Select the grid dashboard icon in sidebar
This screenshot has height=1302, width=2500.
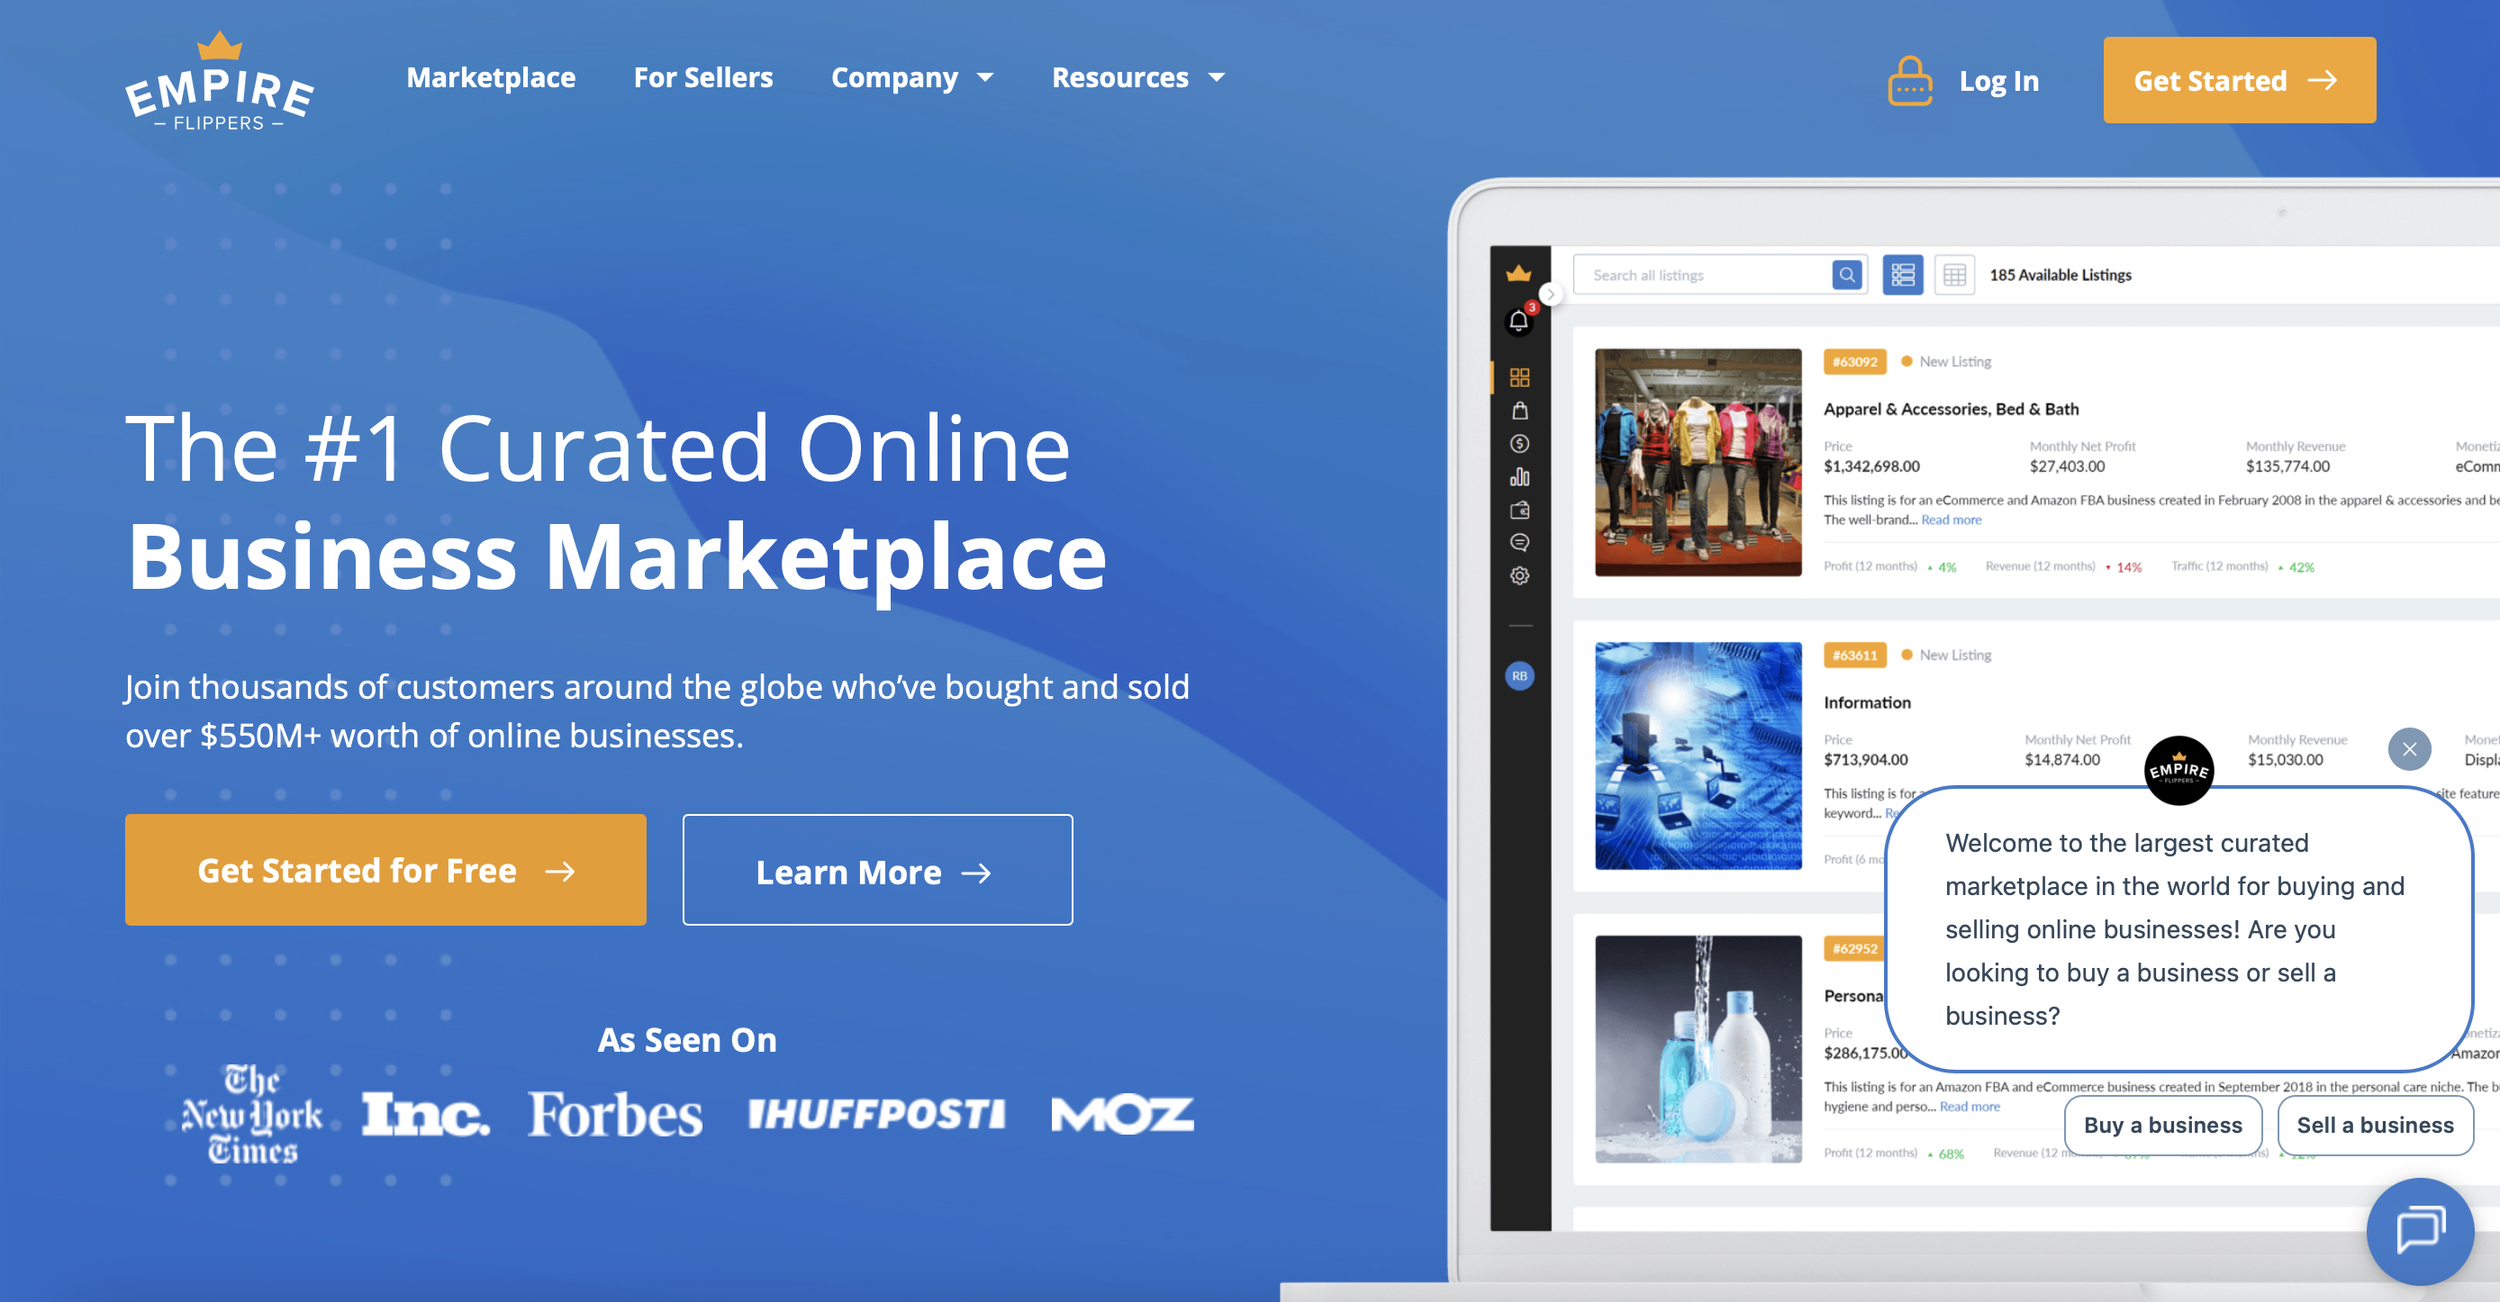coord(1519,377)
